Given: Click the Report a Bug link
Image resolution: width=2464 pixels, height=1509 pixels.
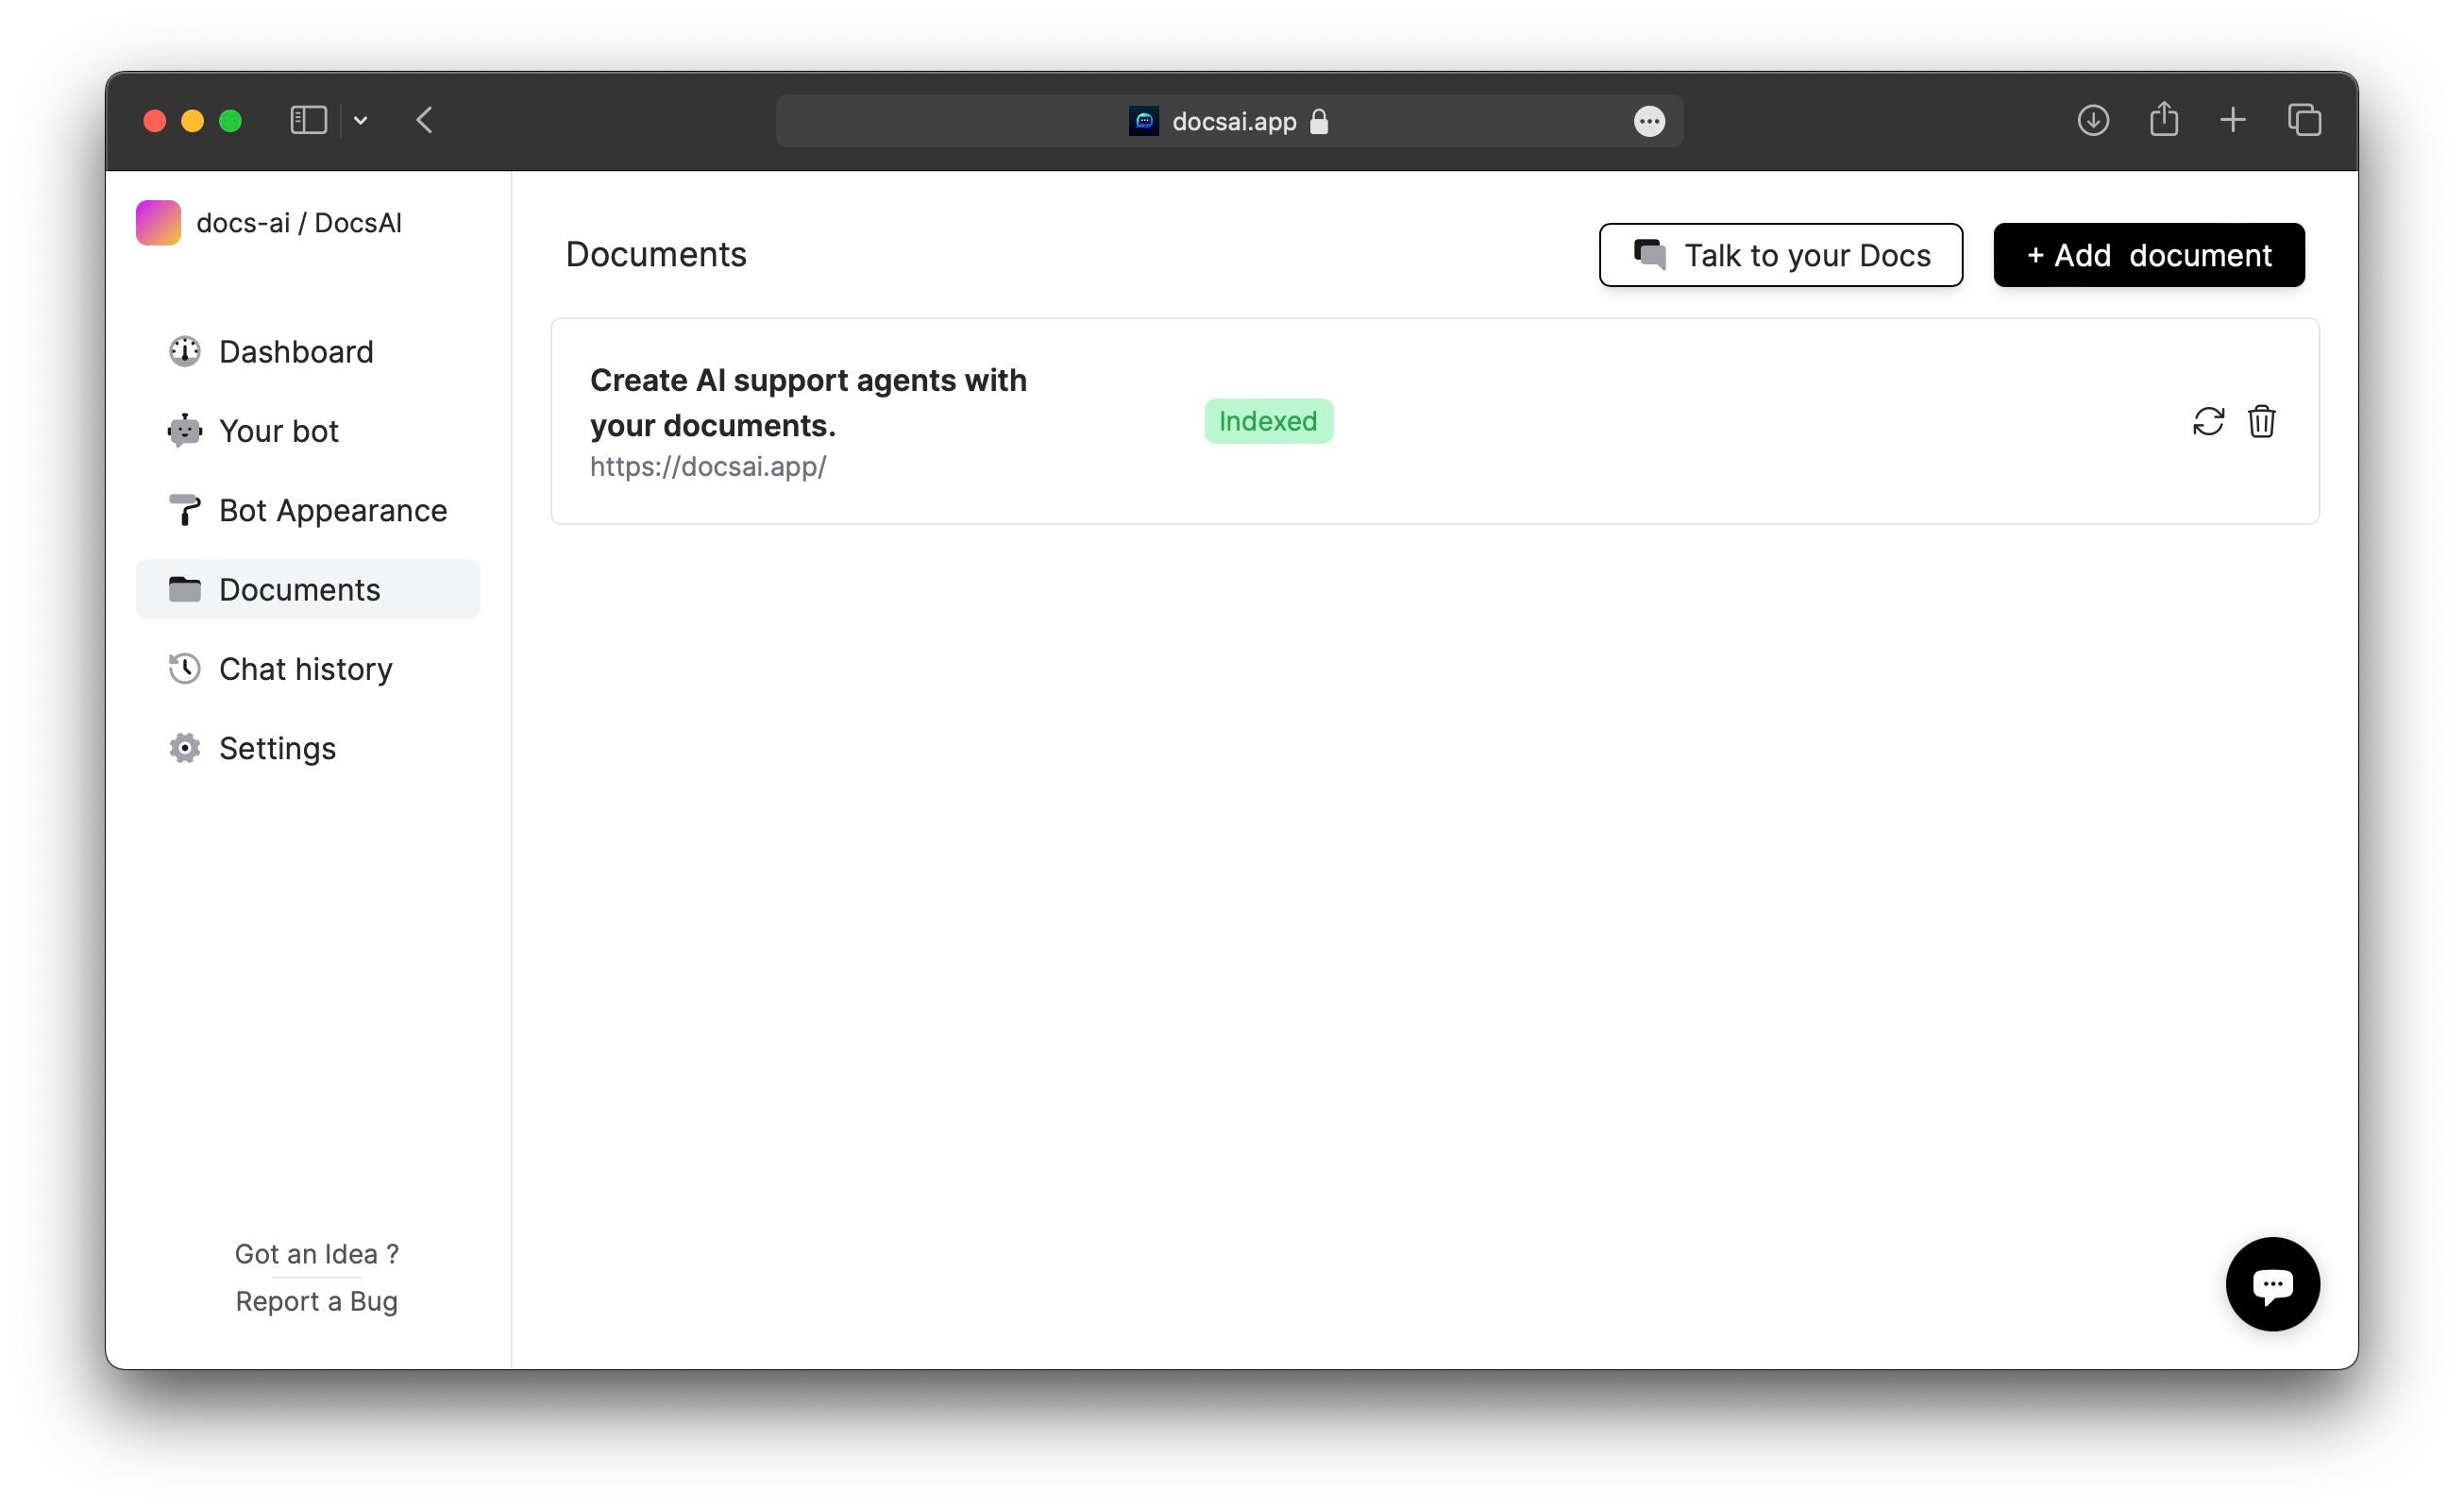Looking at the screenshot, I should (x=316, y=1301).
